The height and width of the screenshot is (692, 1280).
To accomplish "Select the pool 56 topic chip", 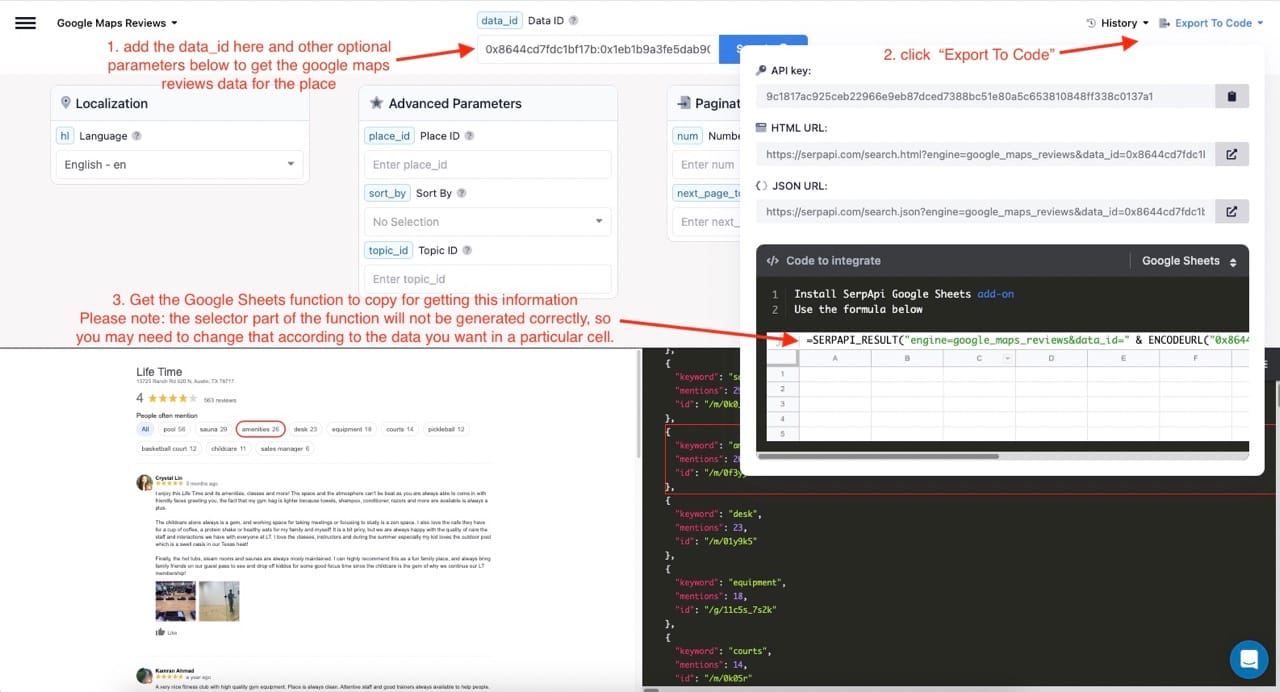I will point(175,429).
